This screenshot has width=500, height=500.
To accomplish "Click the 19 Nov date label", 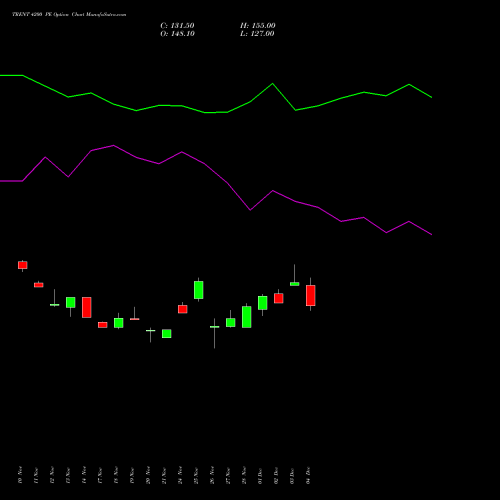I will (x=132, y=475).
